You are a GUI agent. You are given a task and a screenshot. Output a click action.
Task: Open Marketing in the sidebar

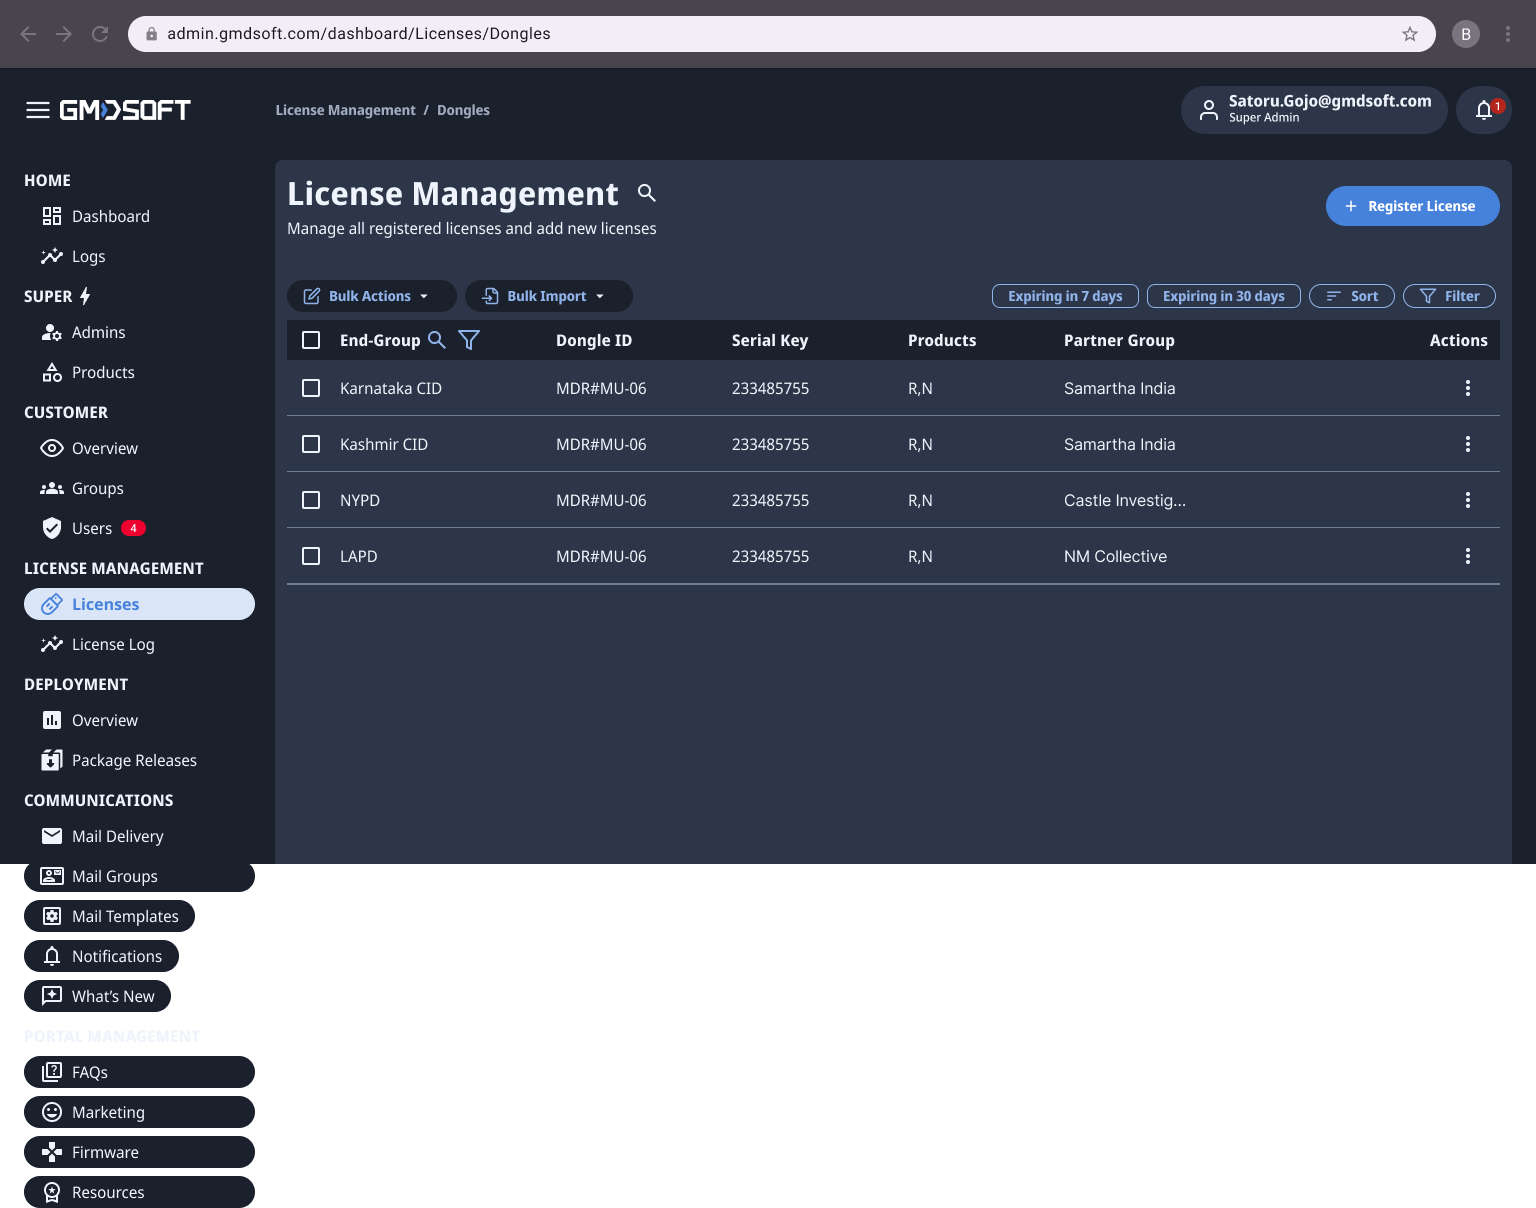pos(139,1112)
